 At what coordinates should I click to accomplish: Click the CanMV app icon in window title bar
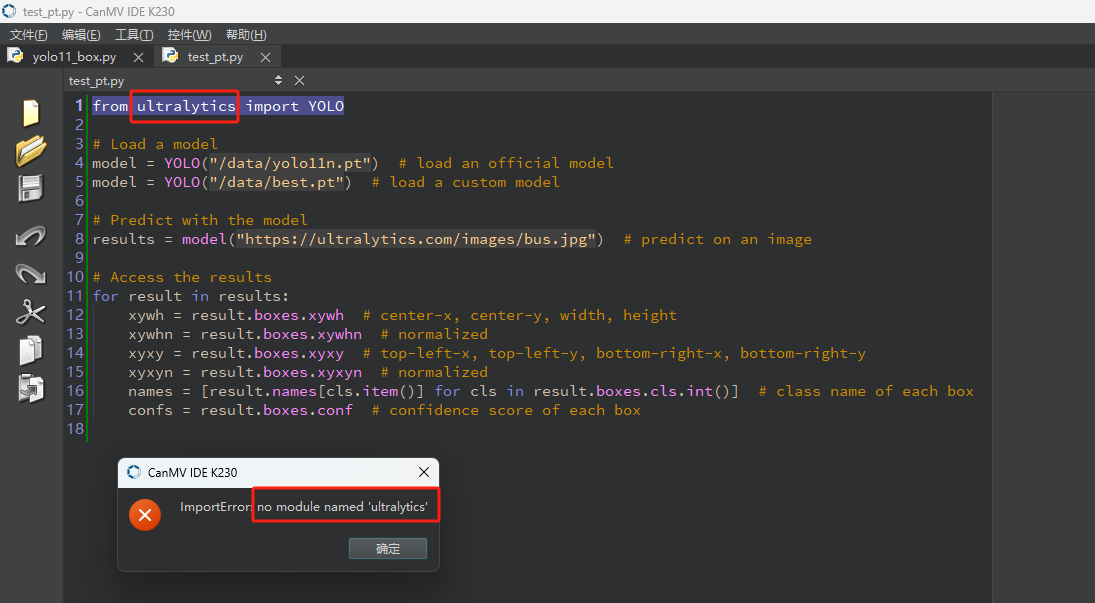click(10, 11)
